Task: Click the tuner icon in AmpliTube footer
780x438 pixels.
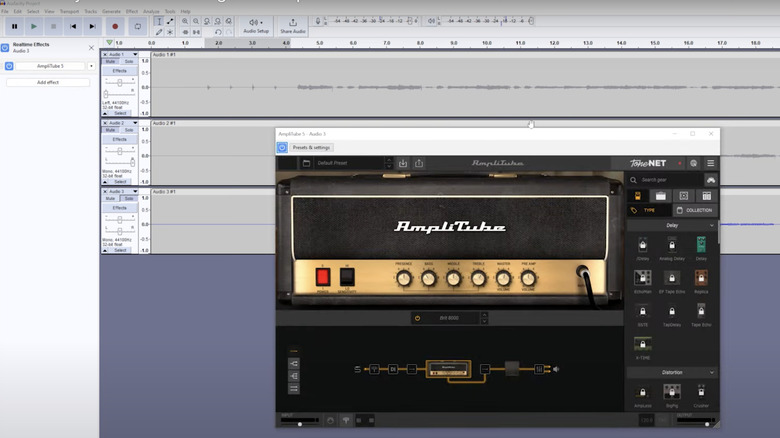Action: (x=346, y=421)
